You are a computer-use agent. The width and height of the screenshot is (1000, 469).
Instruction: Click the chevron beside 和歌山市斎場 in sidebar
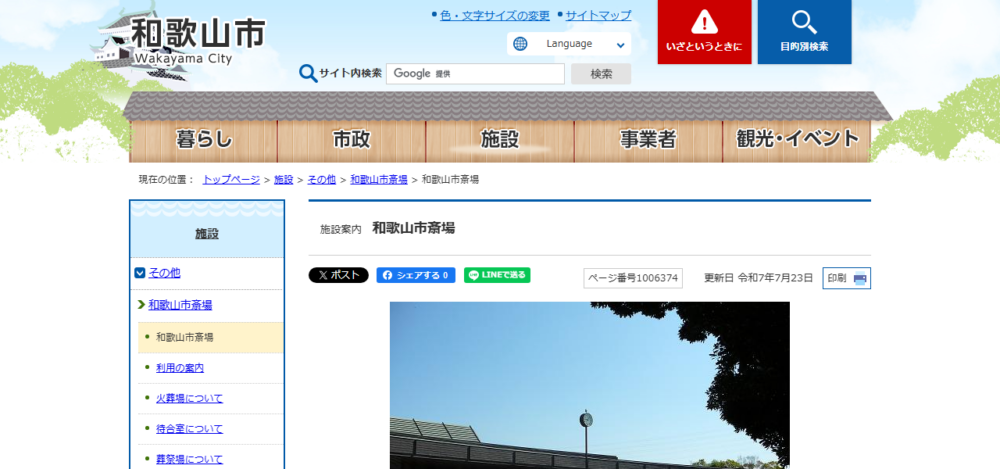[141, 305]
